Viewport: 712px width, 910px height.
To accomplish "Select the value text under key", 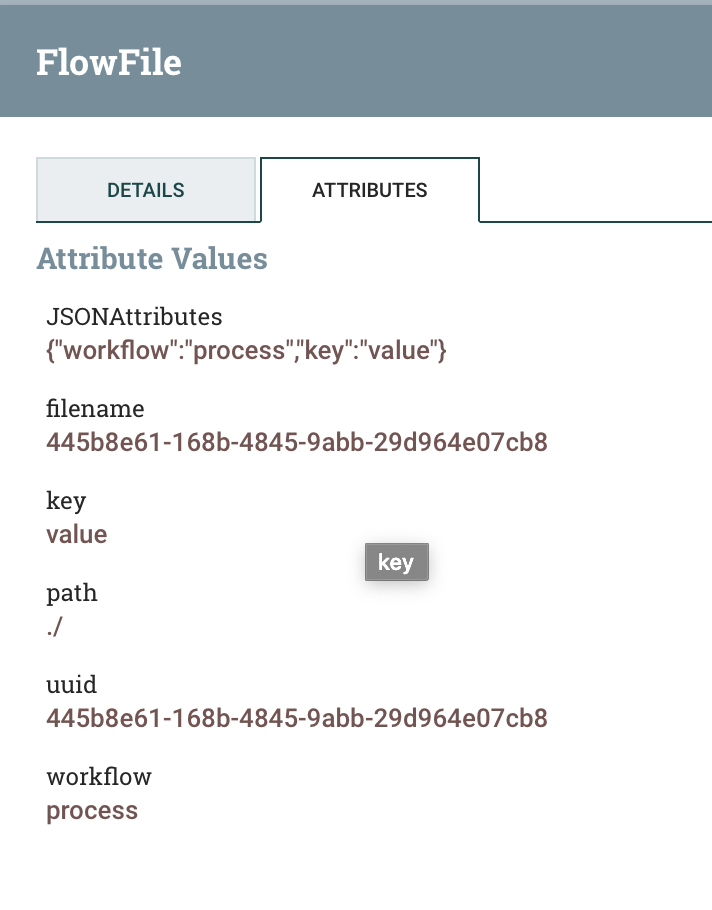I will pos(74,534).
